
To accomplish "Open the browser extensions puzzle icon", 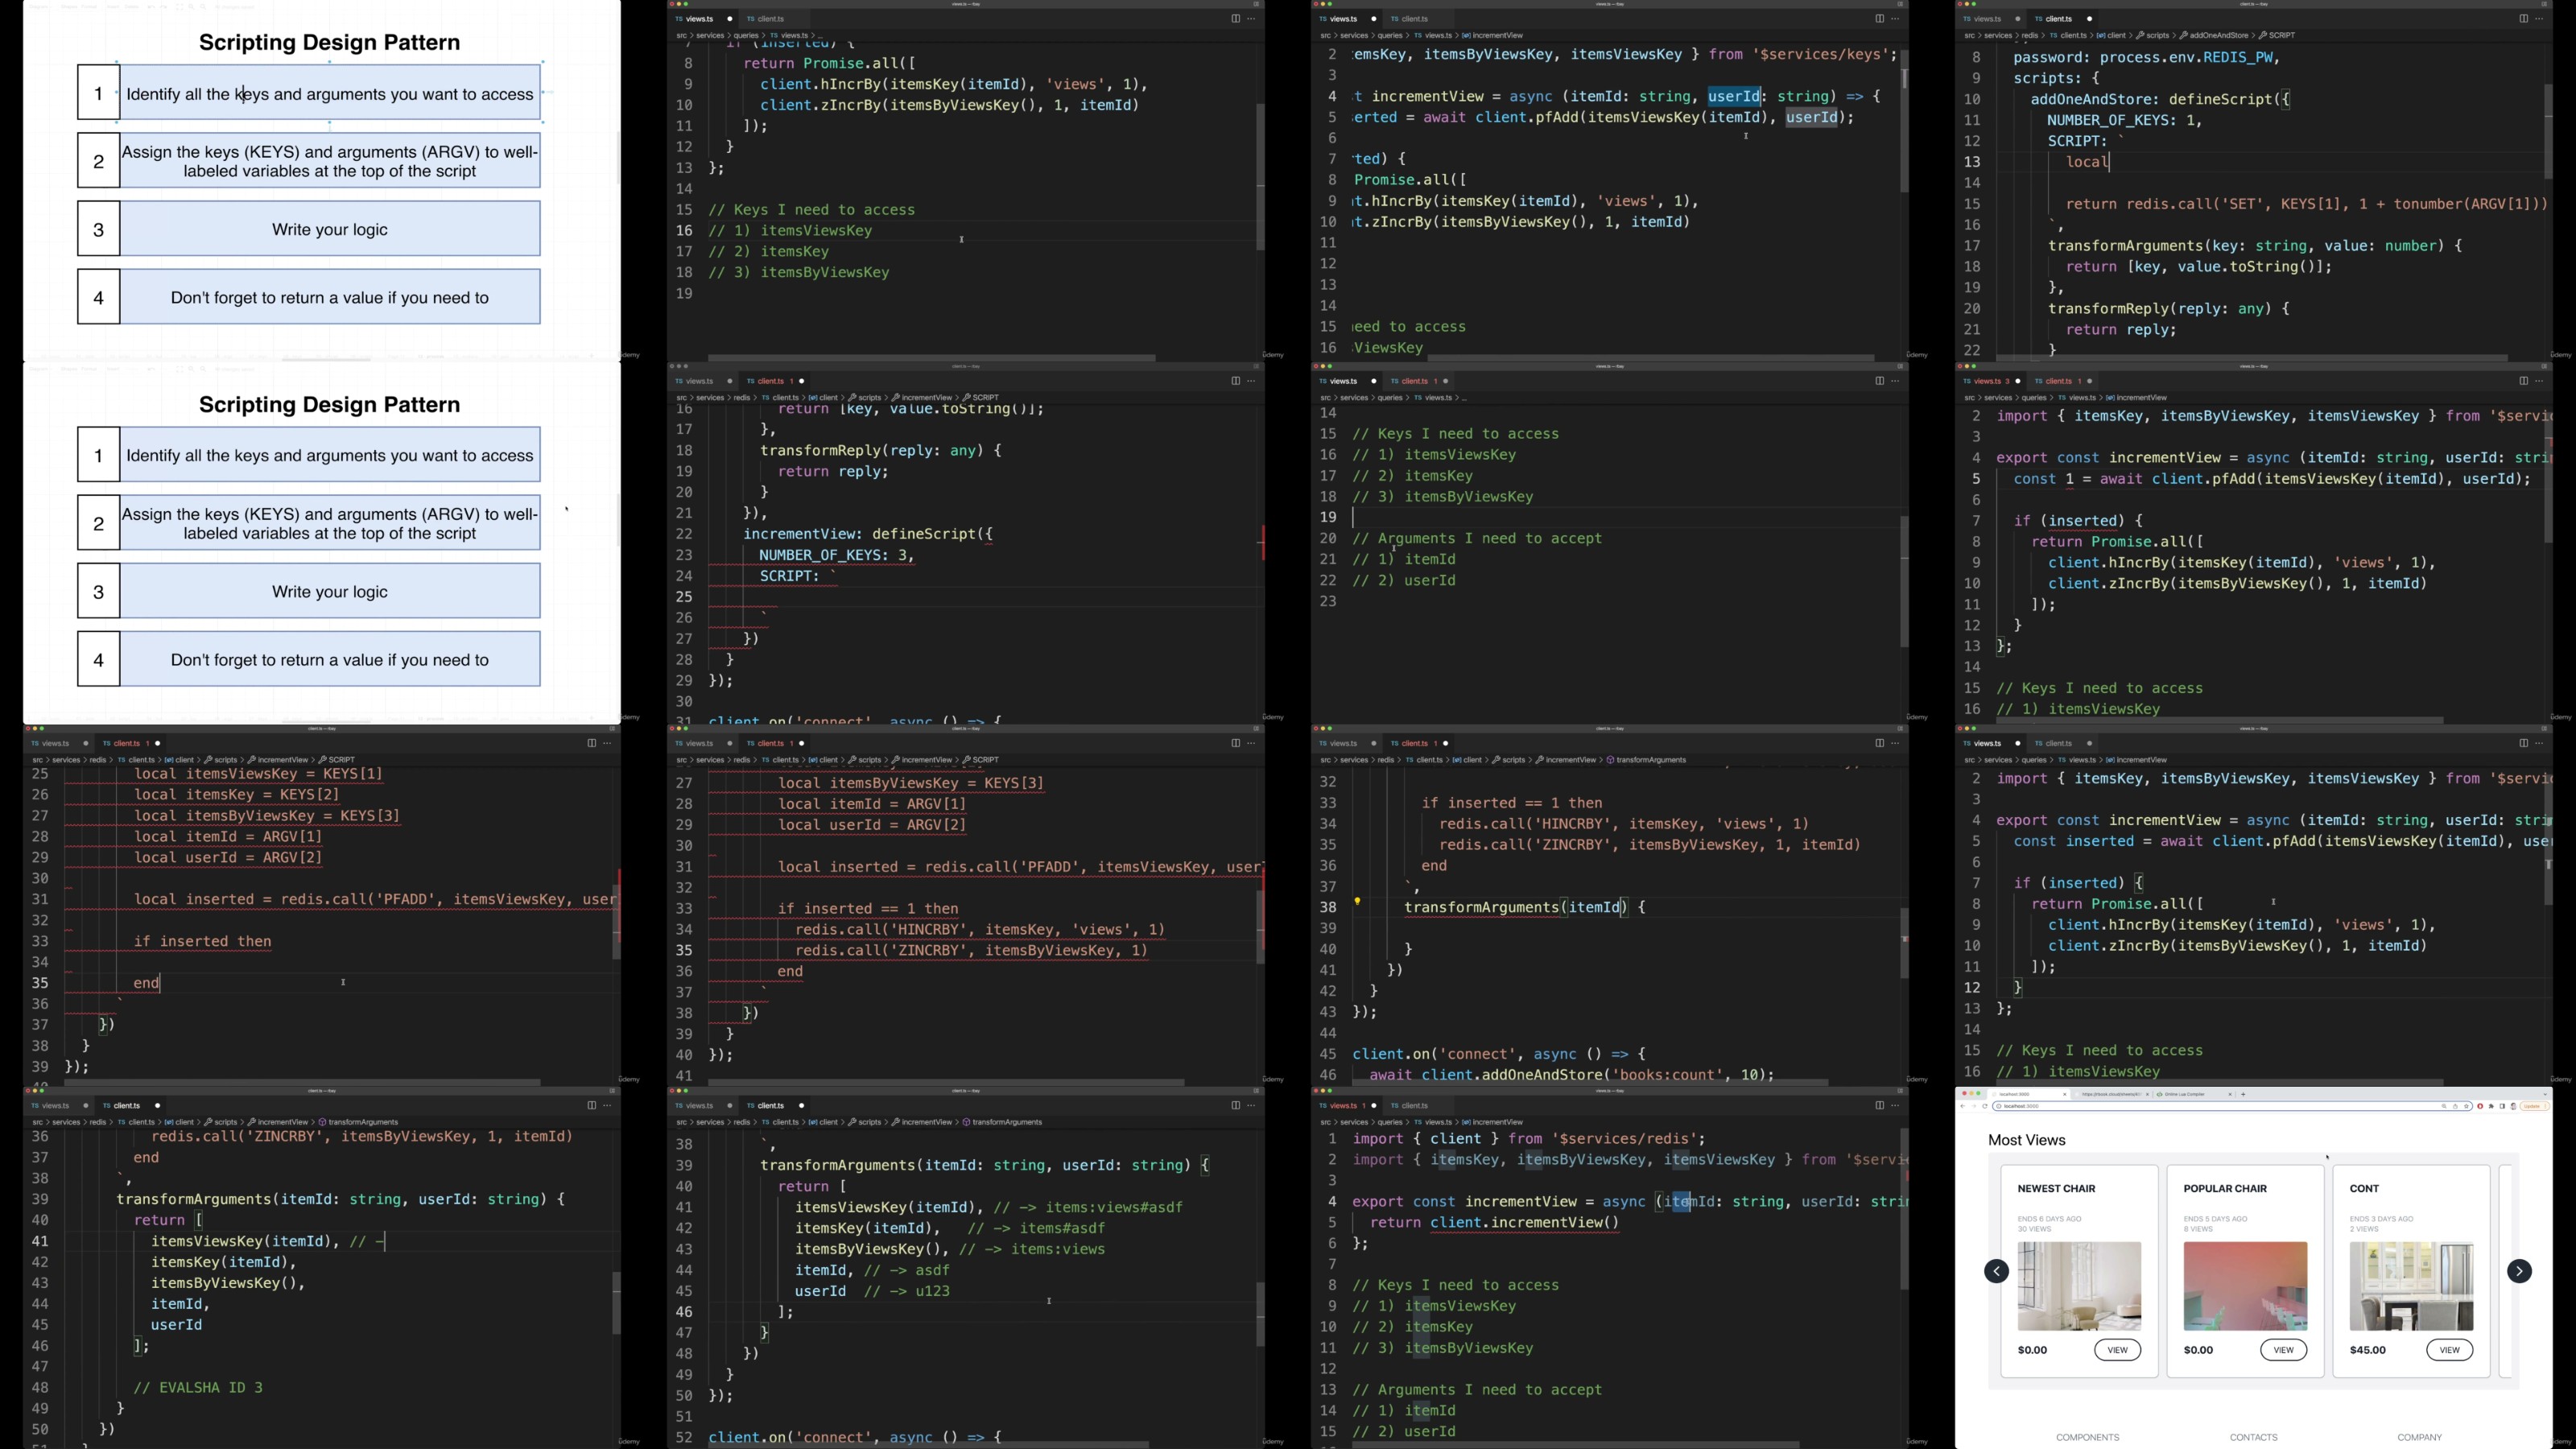I will point(2491,1106).
